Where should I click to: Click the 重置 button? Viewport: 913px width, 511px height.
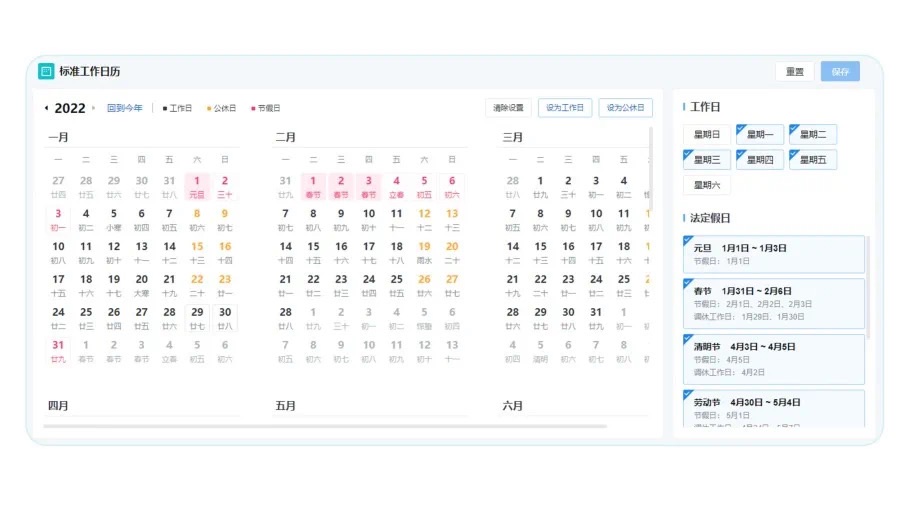tap(795, 72)
